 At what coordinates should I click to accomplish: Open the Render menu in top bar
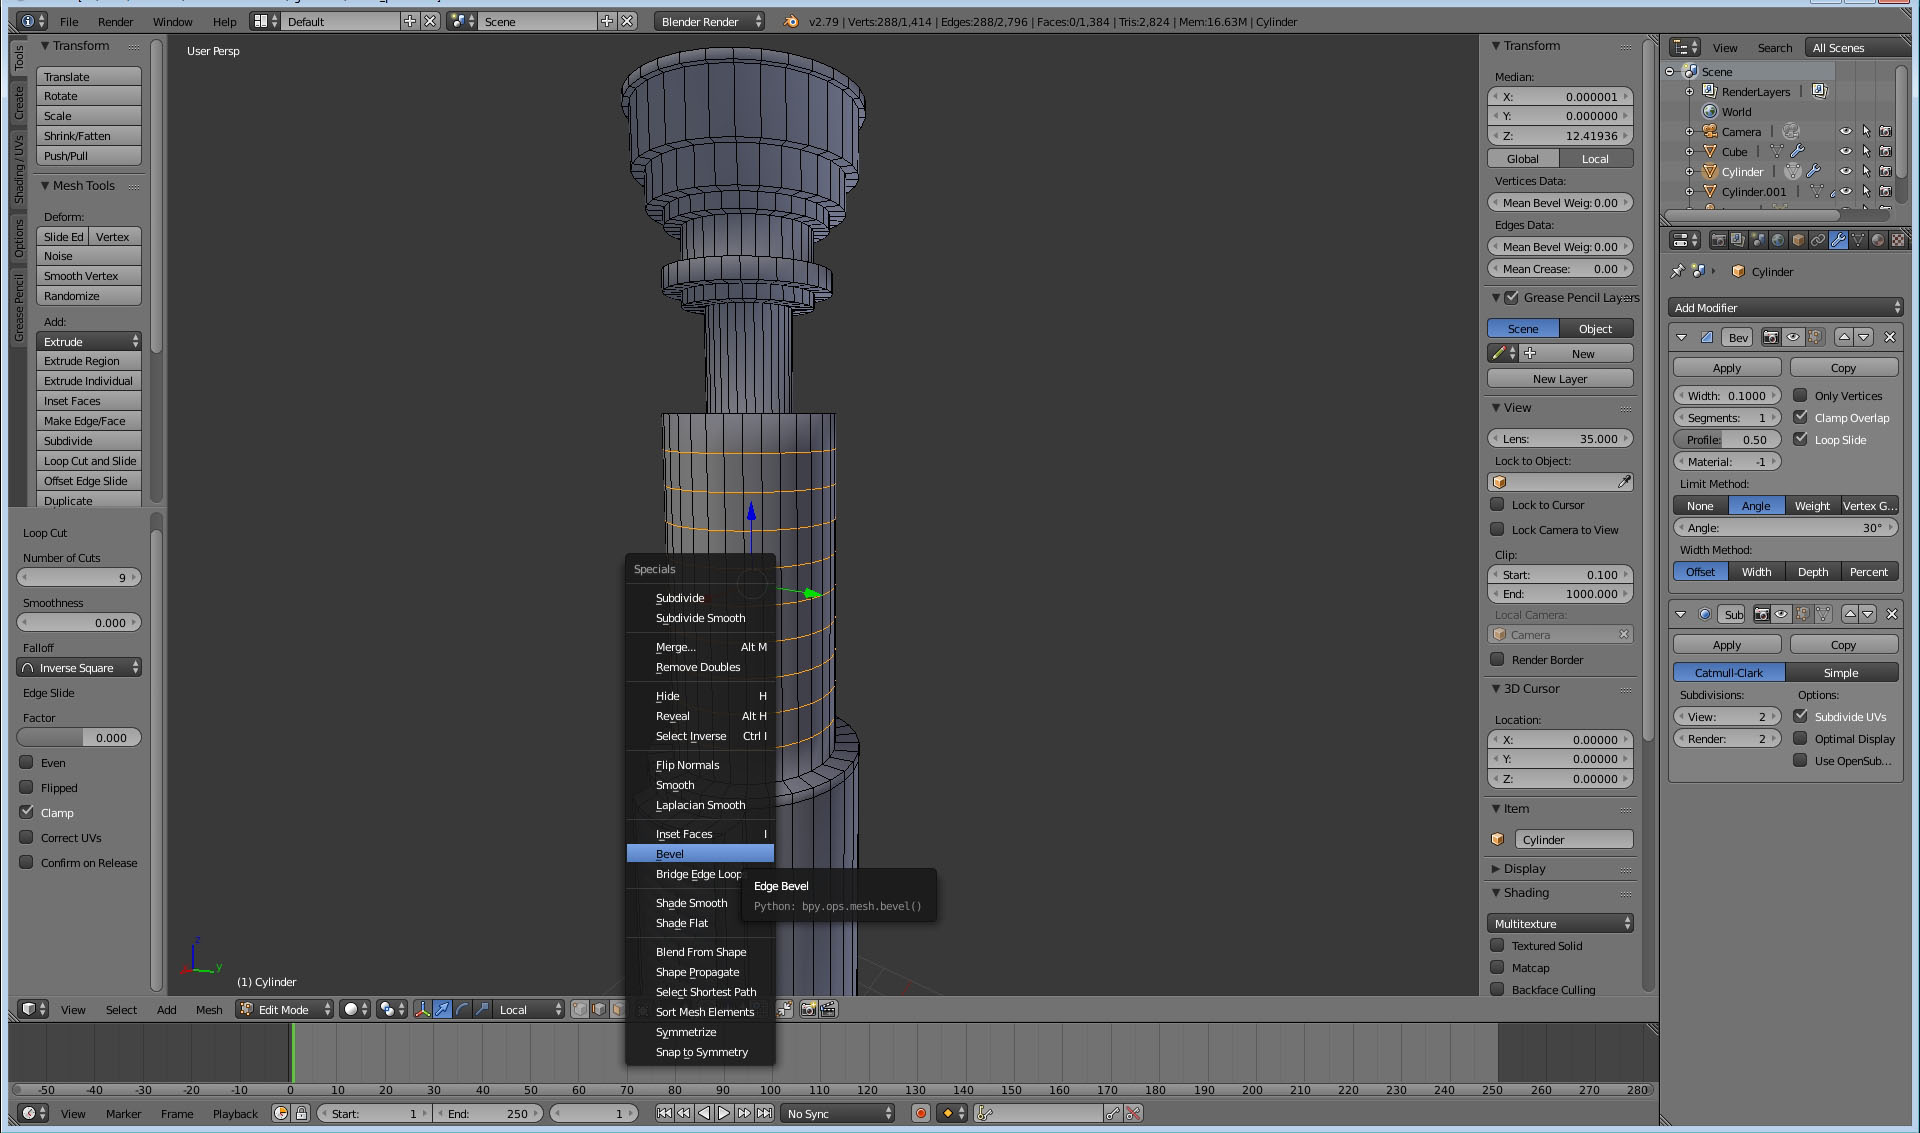[115, 21]
